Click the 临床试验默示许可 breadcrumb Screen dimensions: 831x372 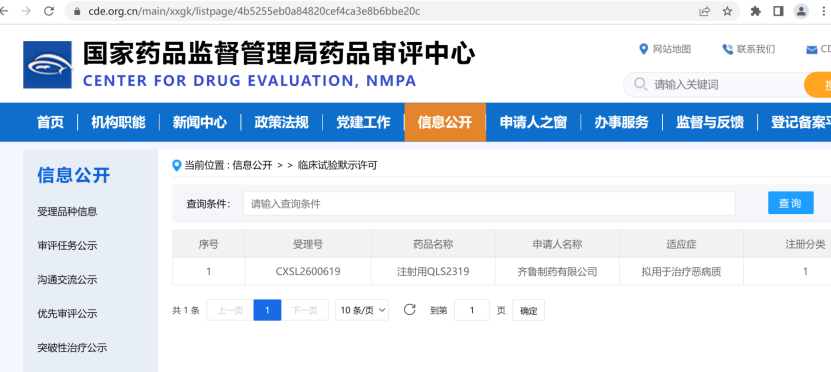338,166
